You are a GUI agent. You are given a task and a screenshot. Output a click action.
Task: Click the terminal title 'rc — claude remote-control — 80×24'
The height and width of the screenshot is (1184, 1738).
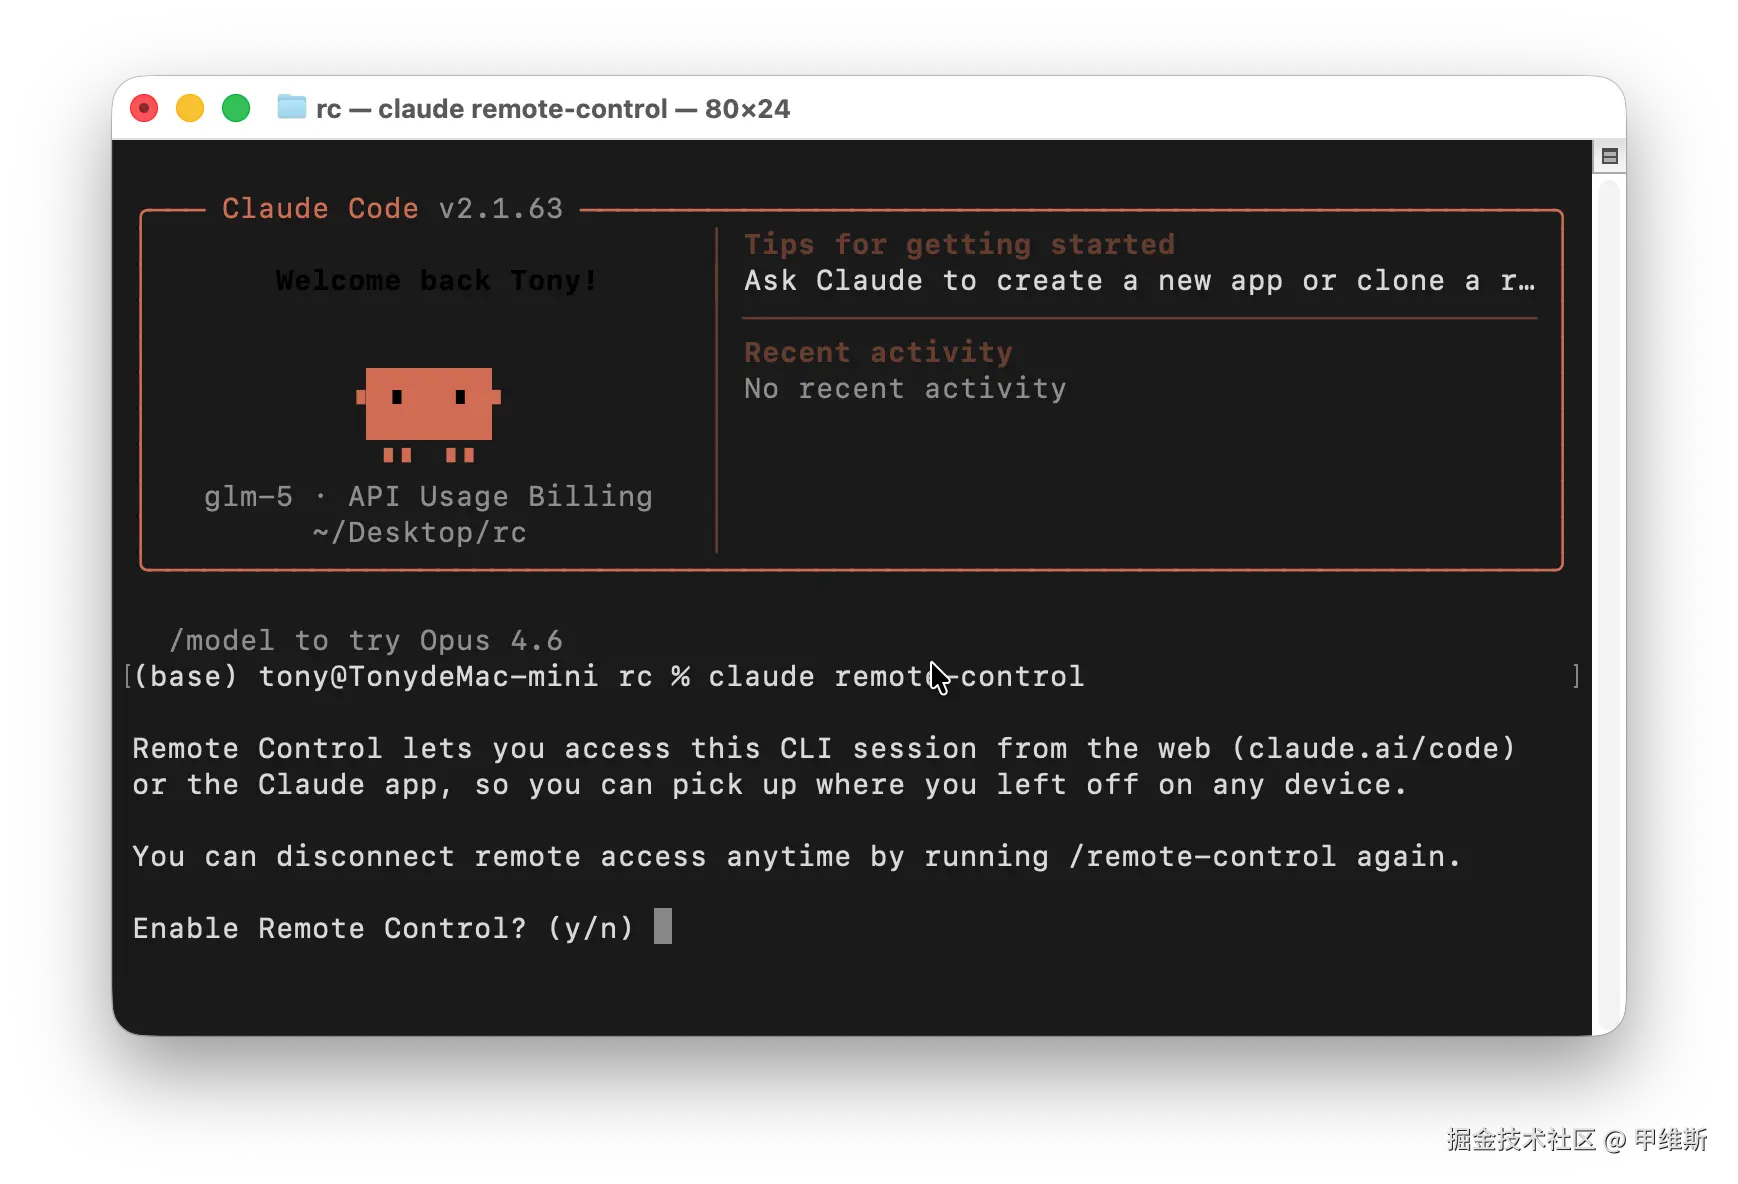click(553, 109)
